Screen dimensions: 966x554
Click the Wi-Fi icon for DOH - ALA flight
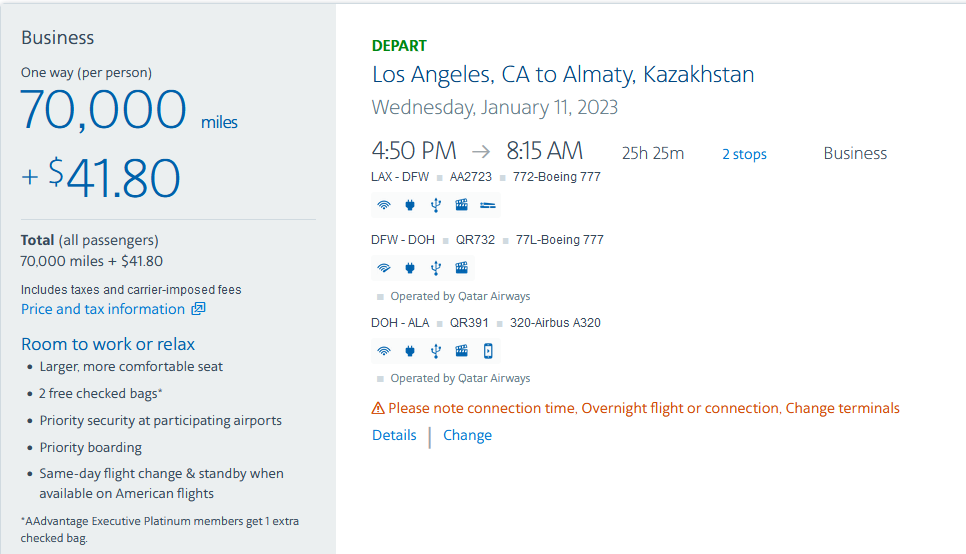pos(384,351)
